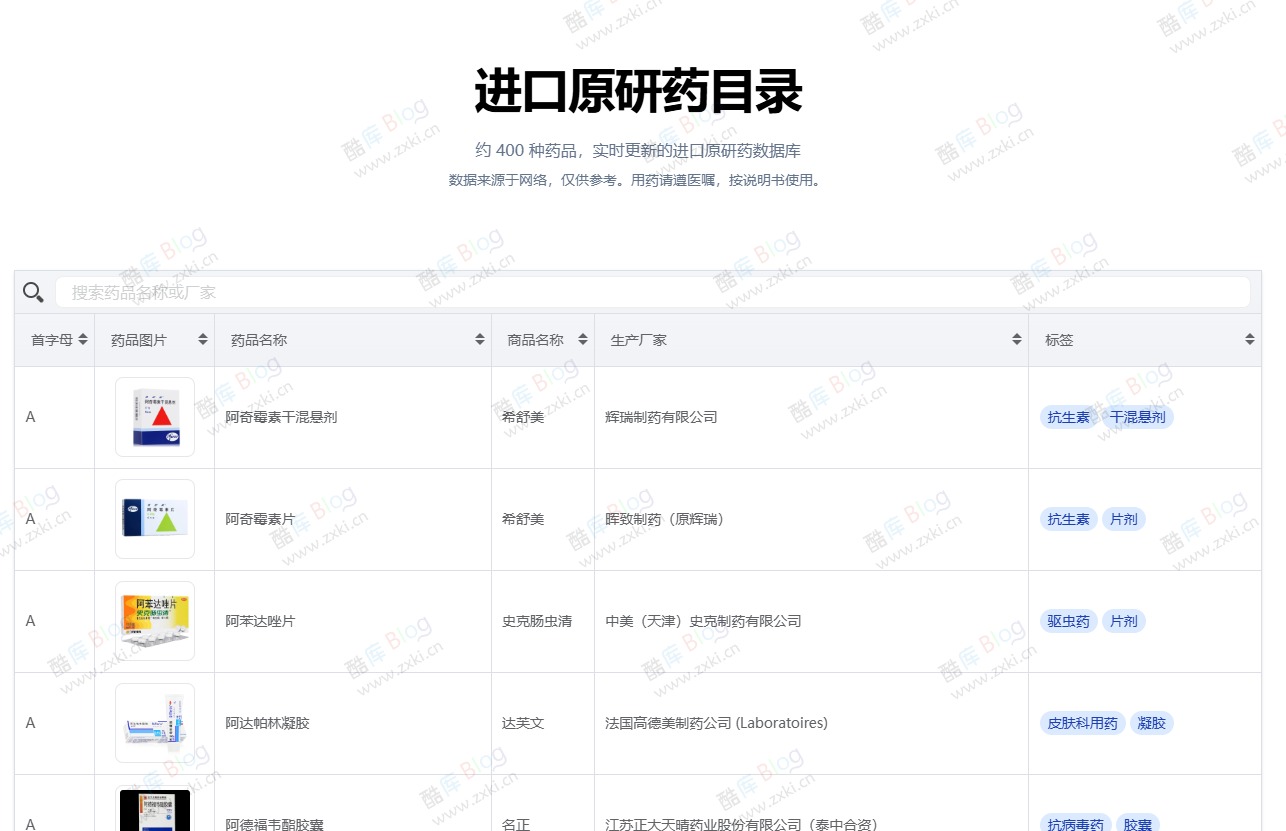Select the 凝胶 tag on 阿达帕林凝胶 row

pos(1151,723)
